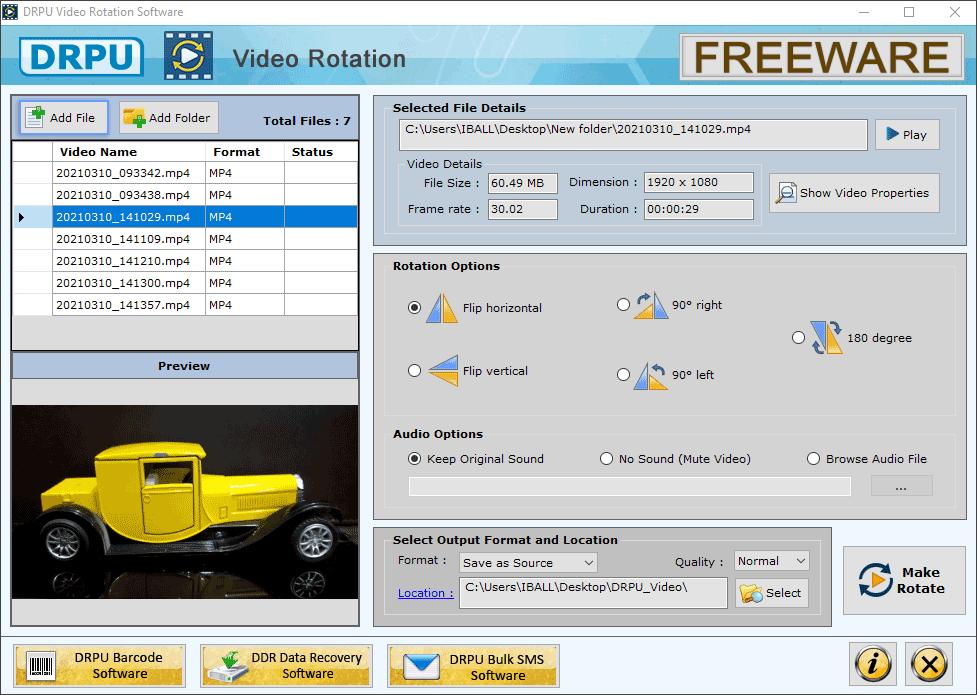977x695 pixels.
Task: Click the Dimension value 1920 x 1080
Action: pyautogui.click(x=698, y=183)
